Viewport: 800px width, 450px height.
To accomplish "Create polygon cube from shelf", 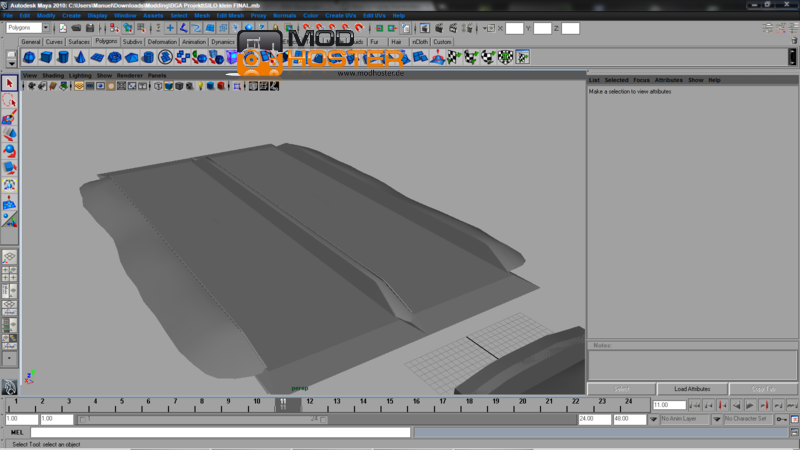I will coord(46,57).
